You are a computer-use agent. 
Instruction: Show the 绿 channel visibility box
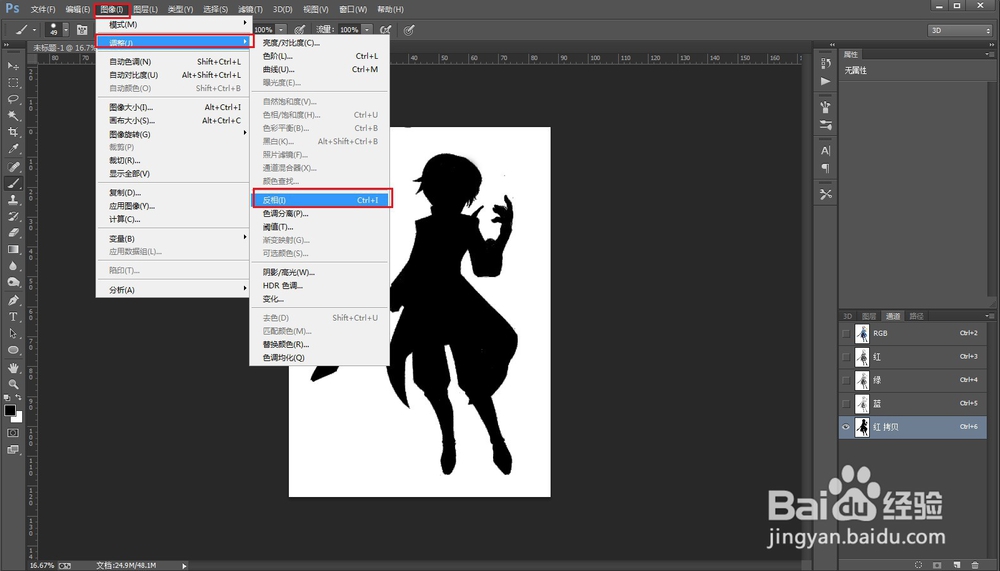[x=846, y=380]
